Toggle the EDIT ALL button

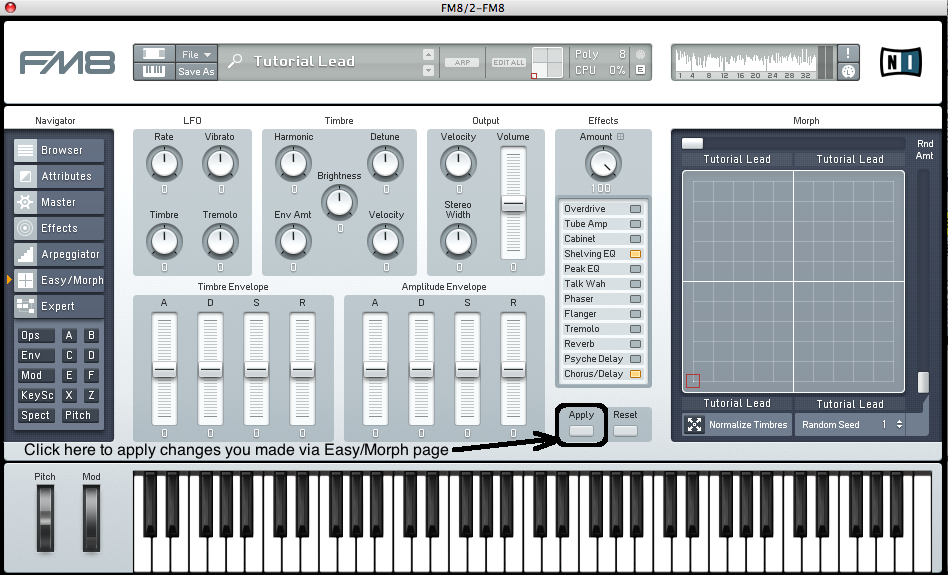(508, 62)
